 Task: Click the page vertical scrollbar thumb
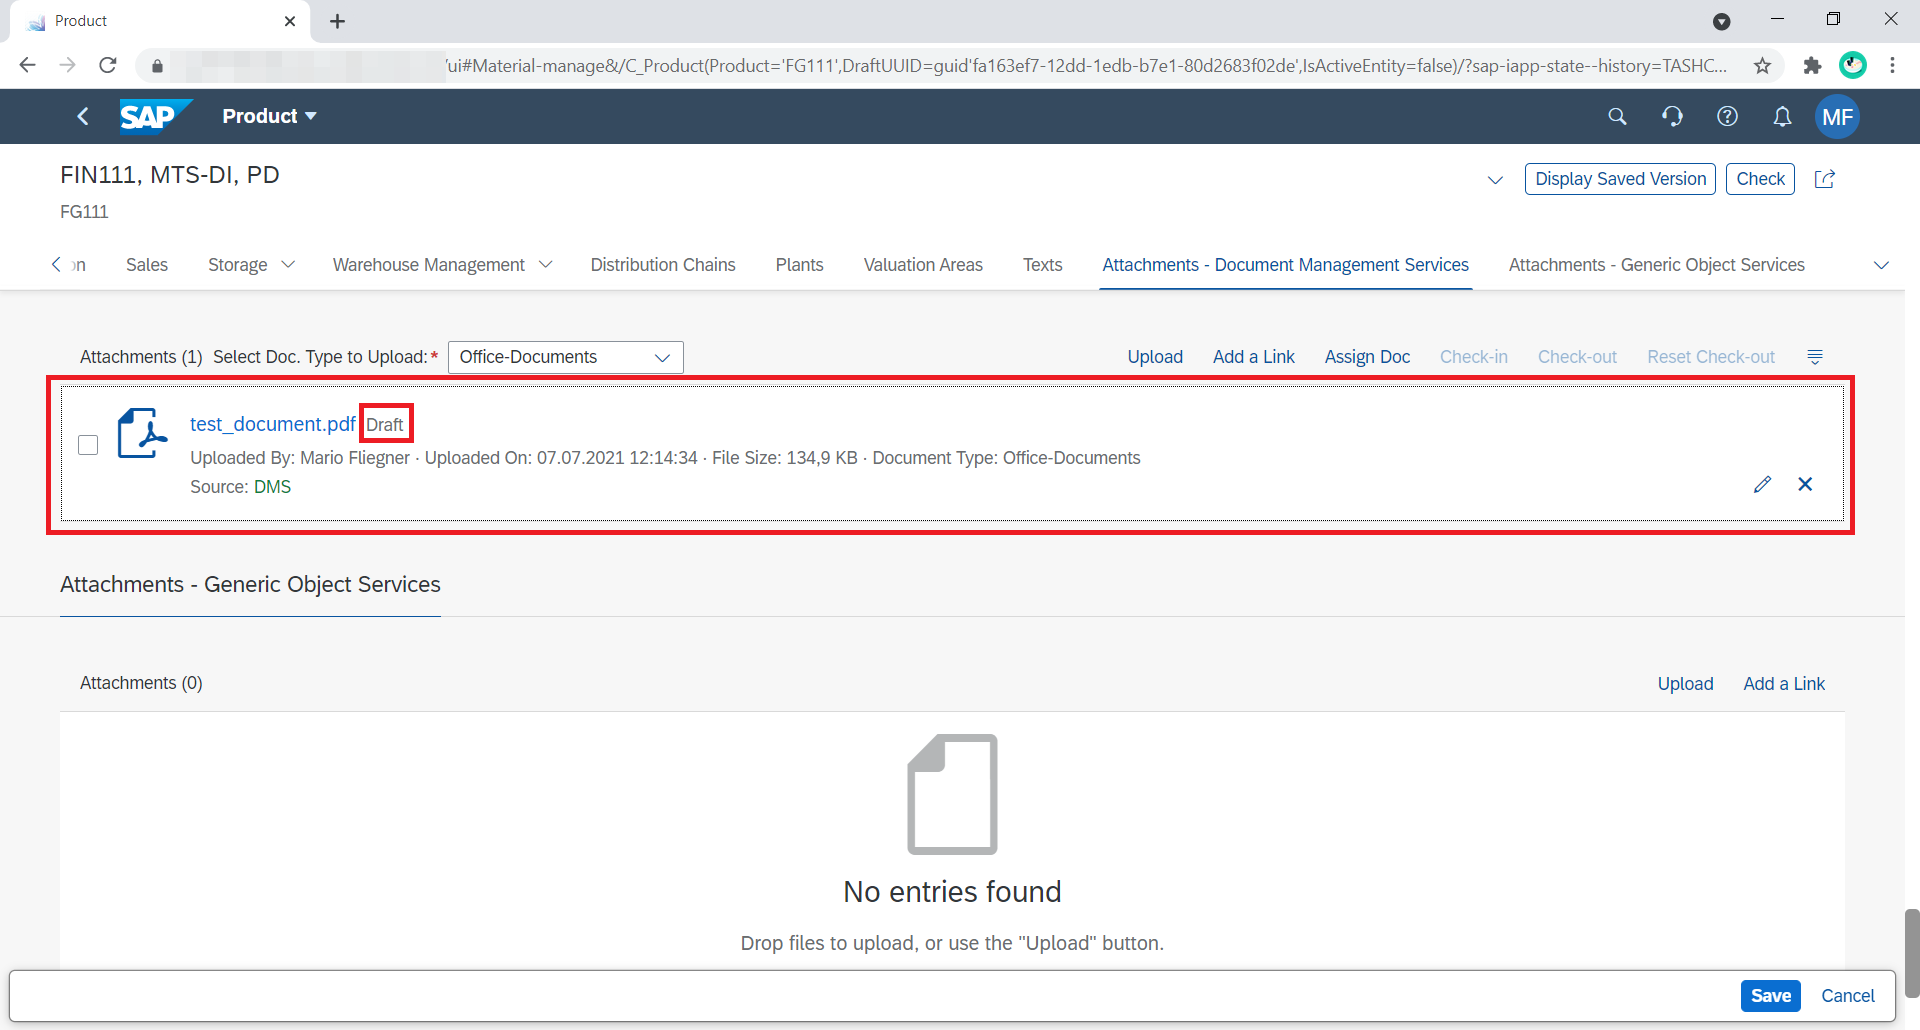coord(1911,952)
